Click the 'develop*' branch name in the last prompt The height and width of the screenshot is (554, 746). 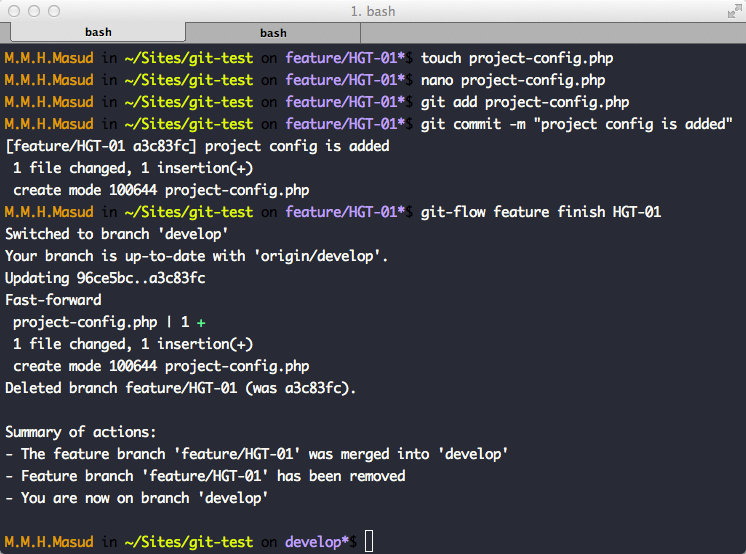(x=317, y=542)
